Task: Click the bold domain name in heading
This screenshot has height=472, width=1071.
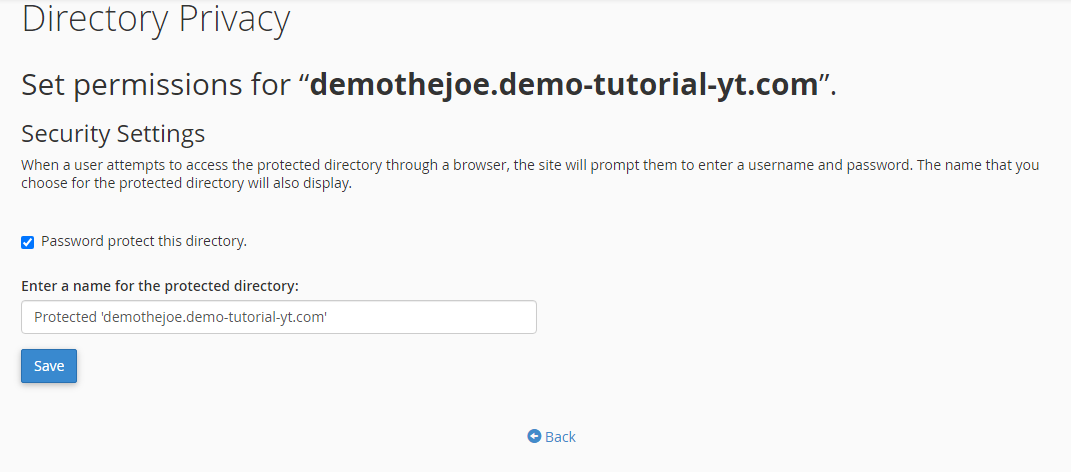Action: point(563,84)
